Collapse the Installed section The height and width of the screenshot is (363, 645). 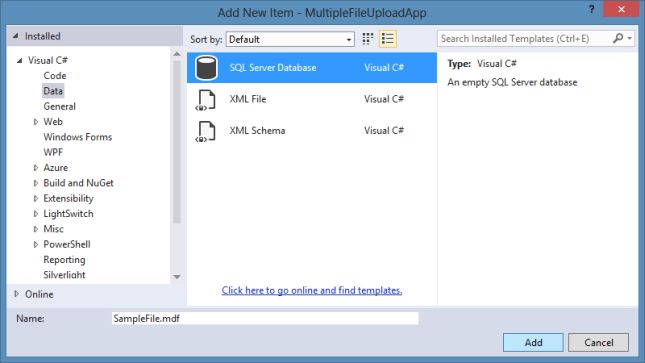click(x=16, y=36)
